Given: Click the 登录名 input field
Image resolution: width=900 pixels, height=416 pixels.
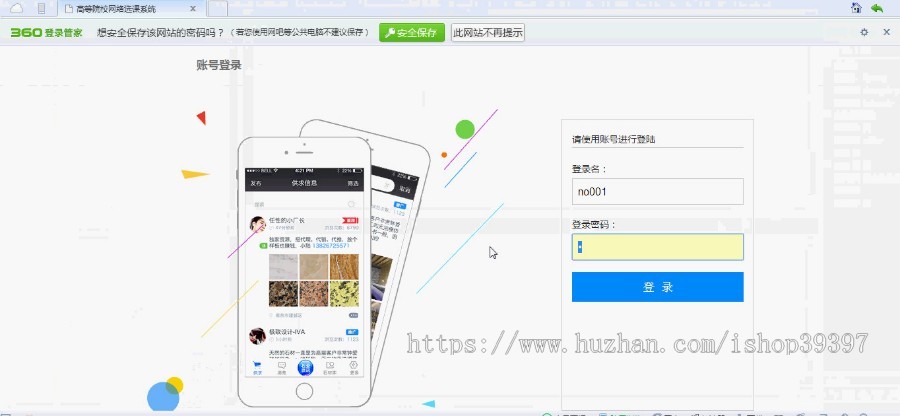Looking at the screenshot, I should (657, 192).
